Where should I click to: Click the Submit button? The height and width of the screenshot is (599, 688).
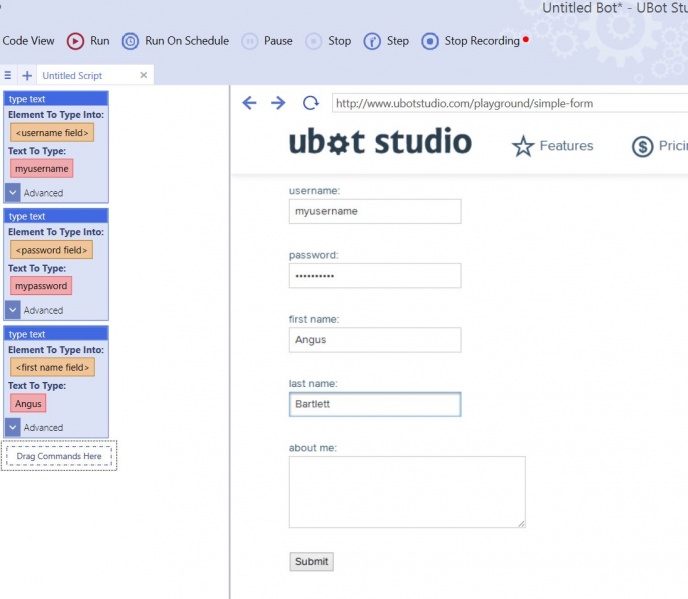click(312, 562)
